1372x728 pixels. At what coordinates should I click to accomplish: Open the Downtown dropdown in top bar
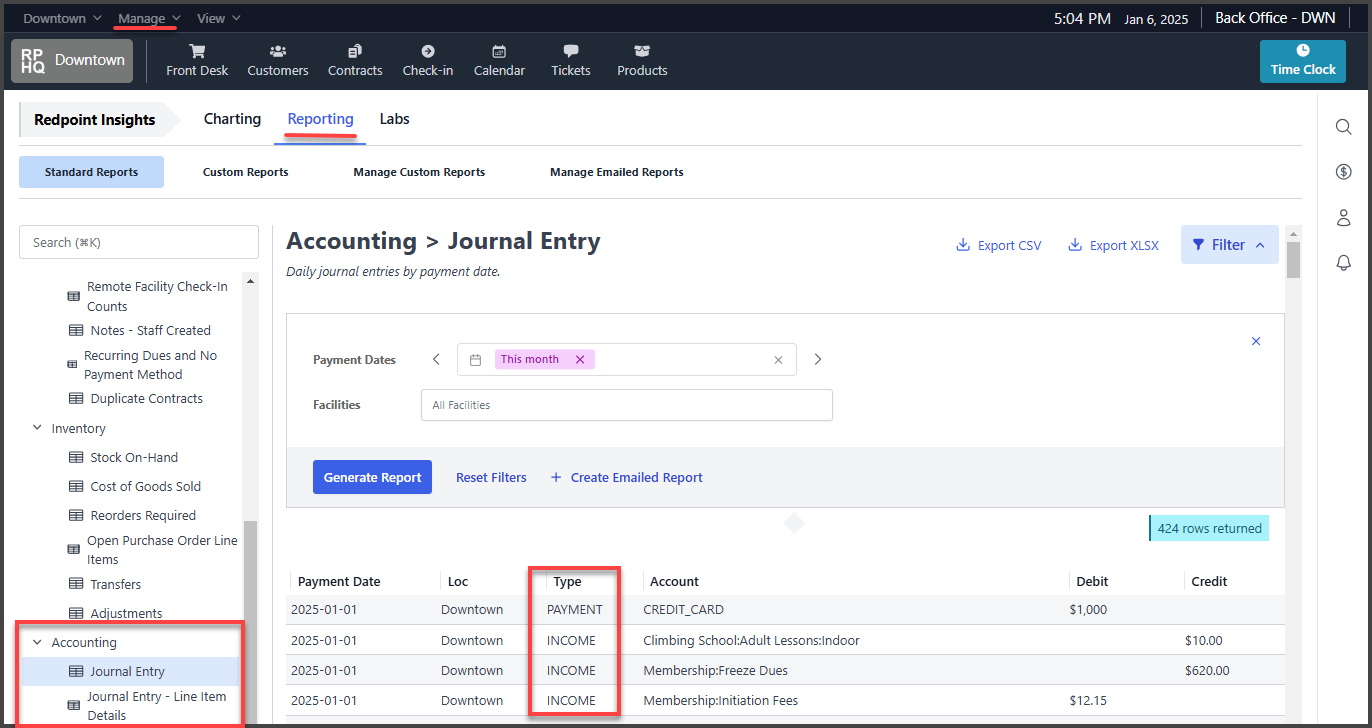[62, 18]
